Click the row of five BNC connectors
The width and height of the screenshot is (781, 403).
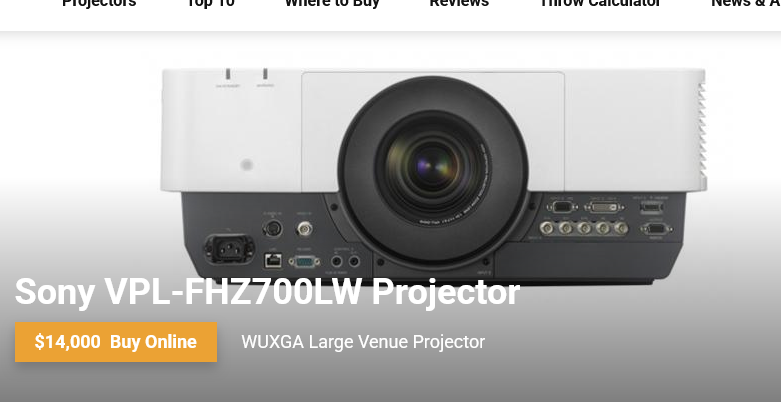tap(584, 228)
